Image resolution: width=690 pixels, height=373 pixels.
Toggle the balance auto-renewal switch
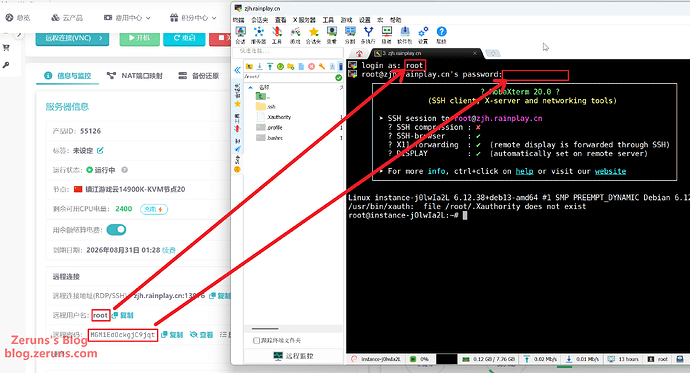point(116,230)
